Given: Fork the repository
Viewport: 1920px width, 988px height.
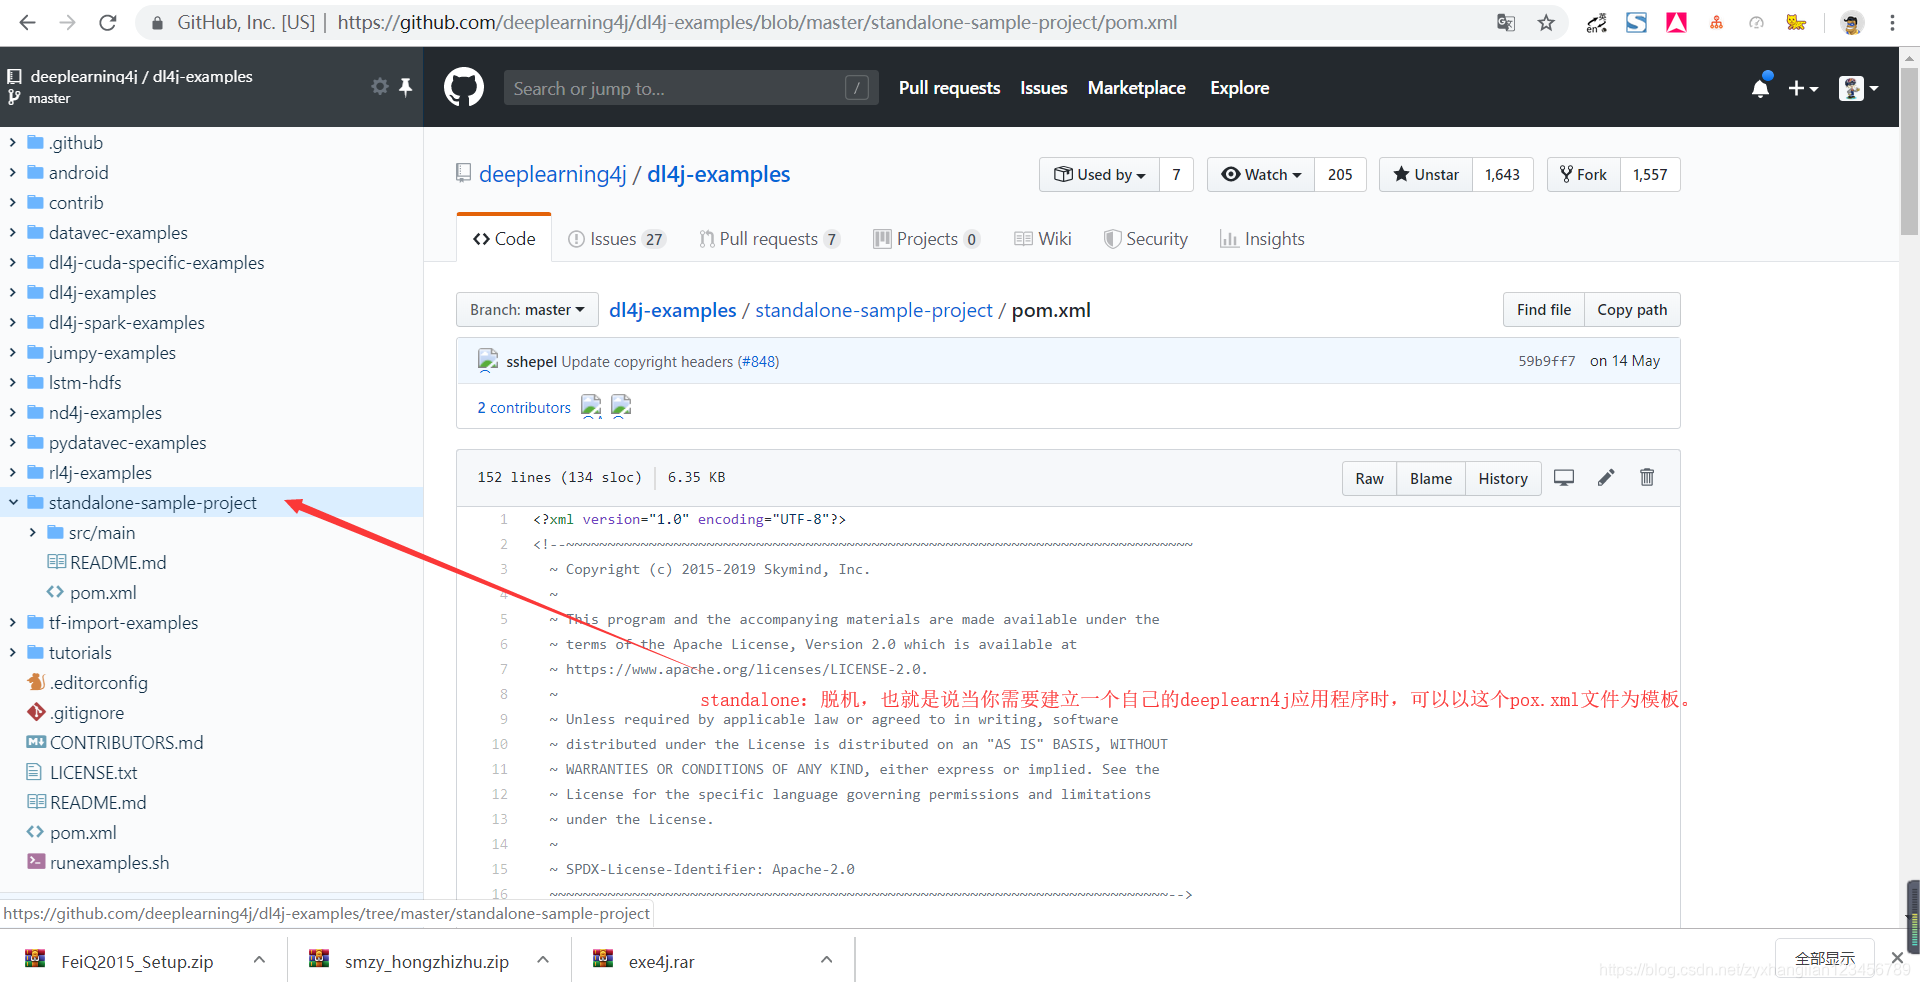Looking at the screenshot, I should [1584, 174].
